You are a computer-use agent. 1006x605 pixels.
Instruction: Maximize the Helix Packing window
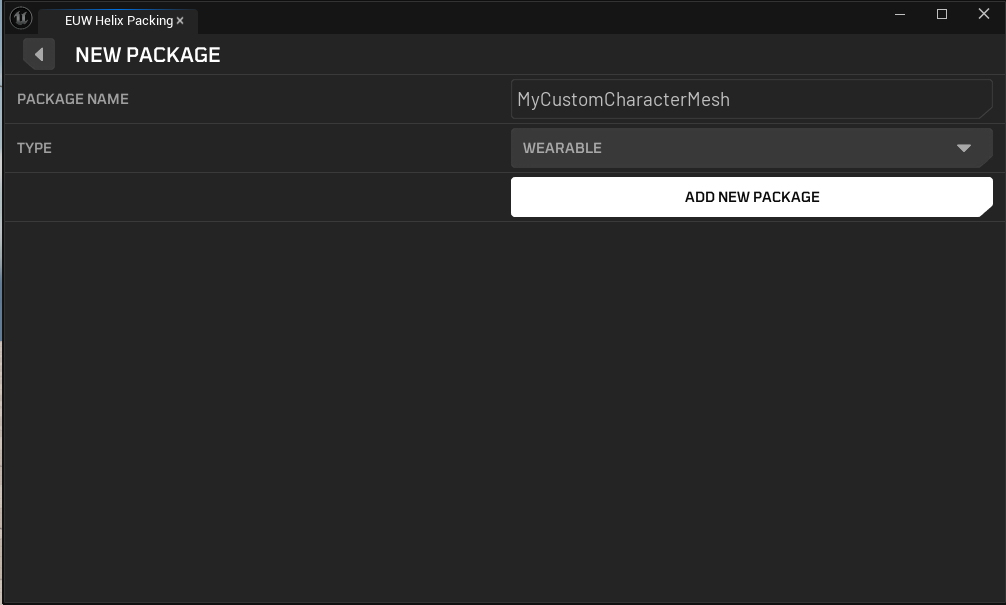(x=941, y=14)
